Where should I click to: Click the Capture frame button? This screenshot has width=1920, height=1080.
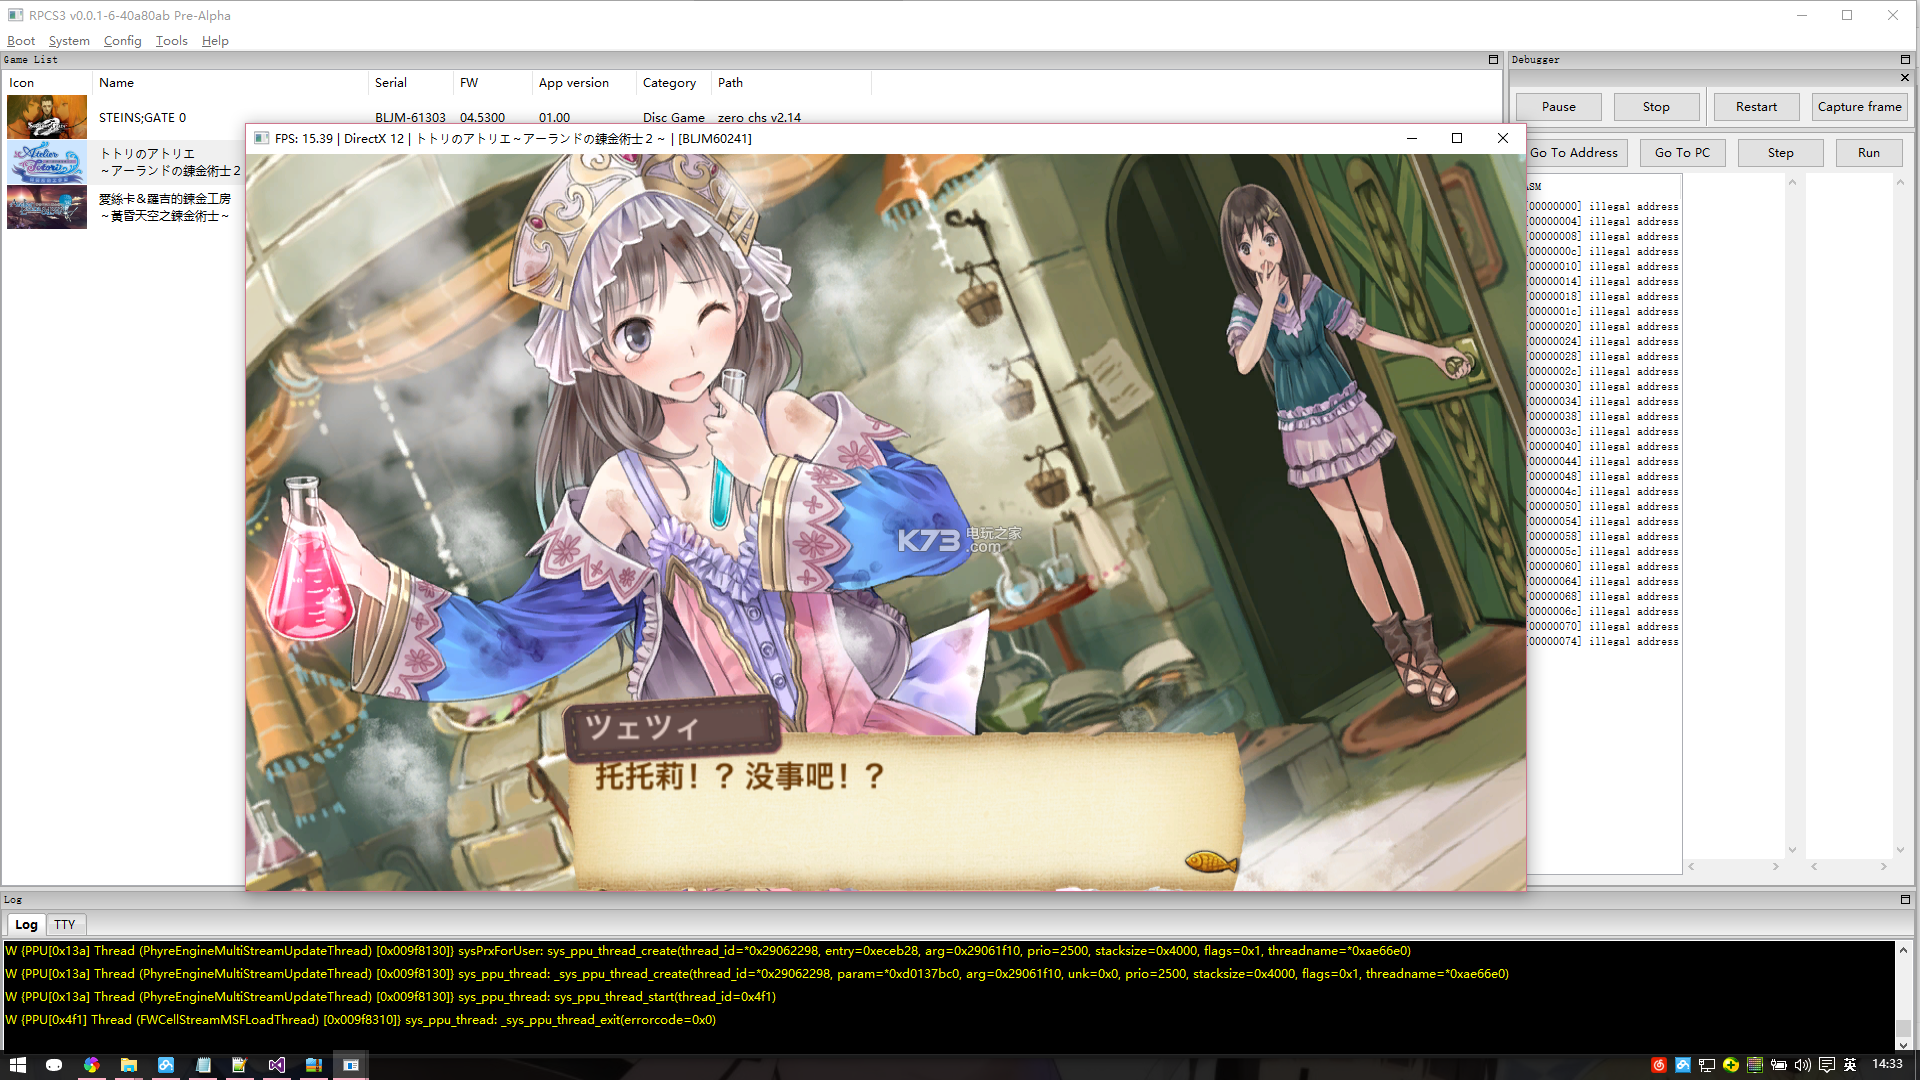(x=1859, y=107)
